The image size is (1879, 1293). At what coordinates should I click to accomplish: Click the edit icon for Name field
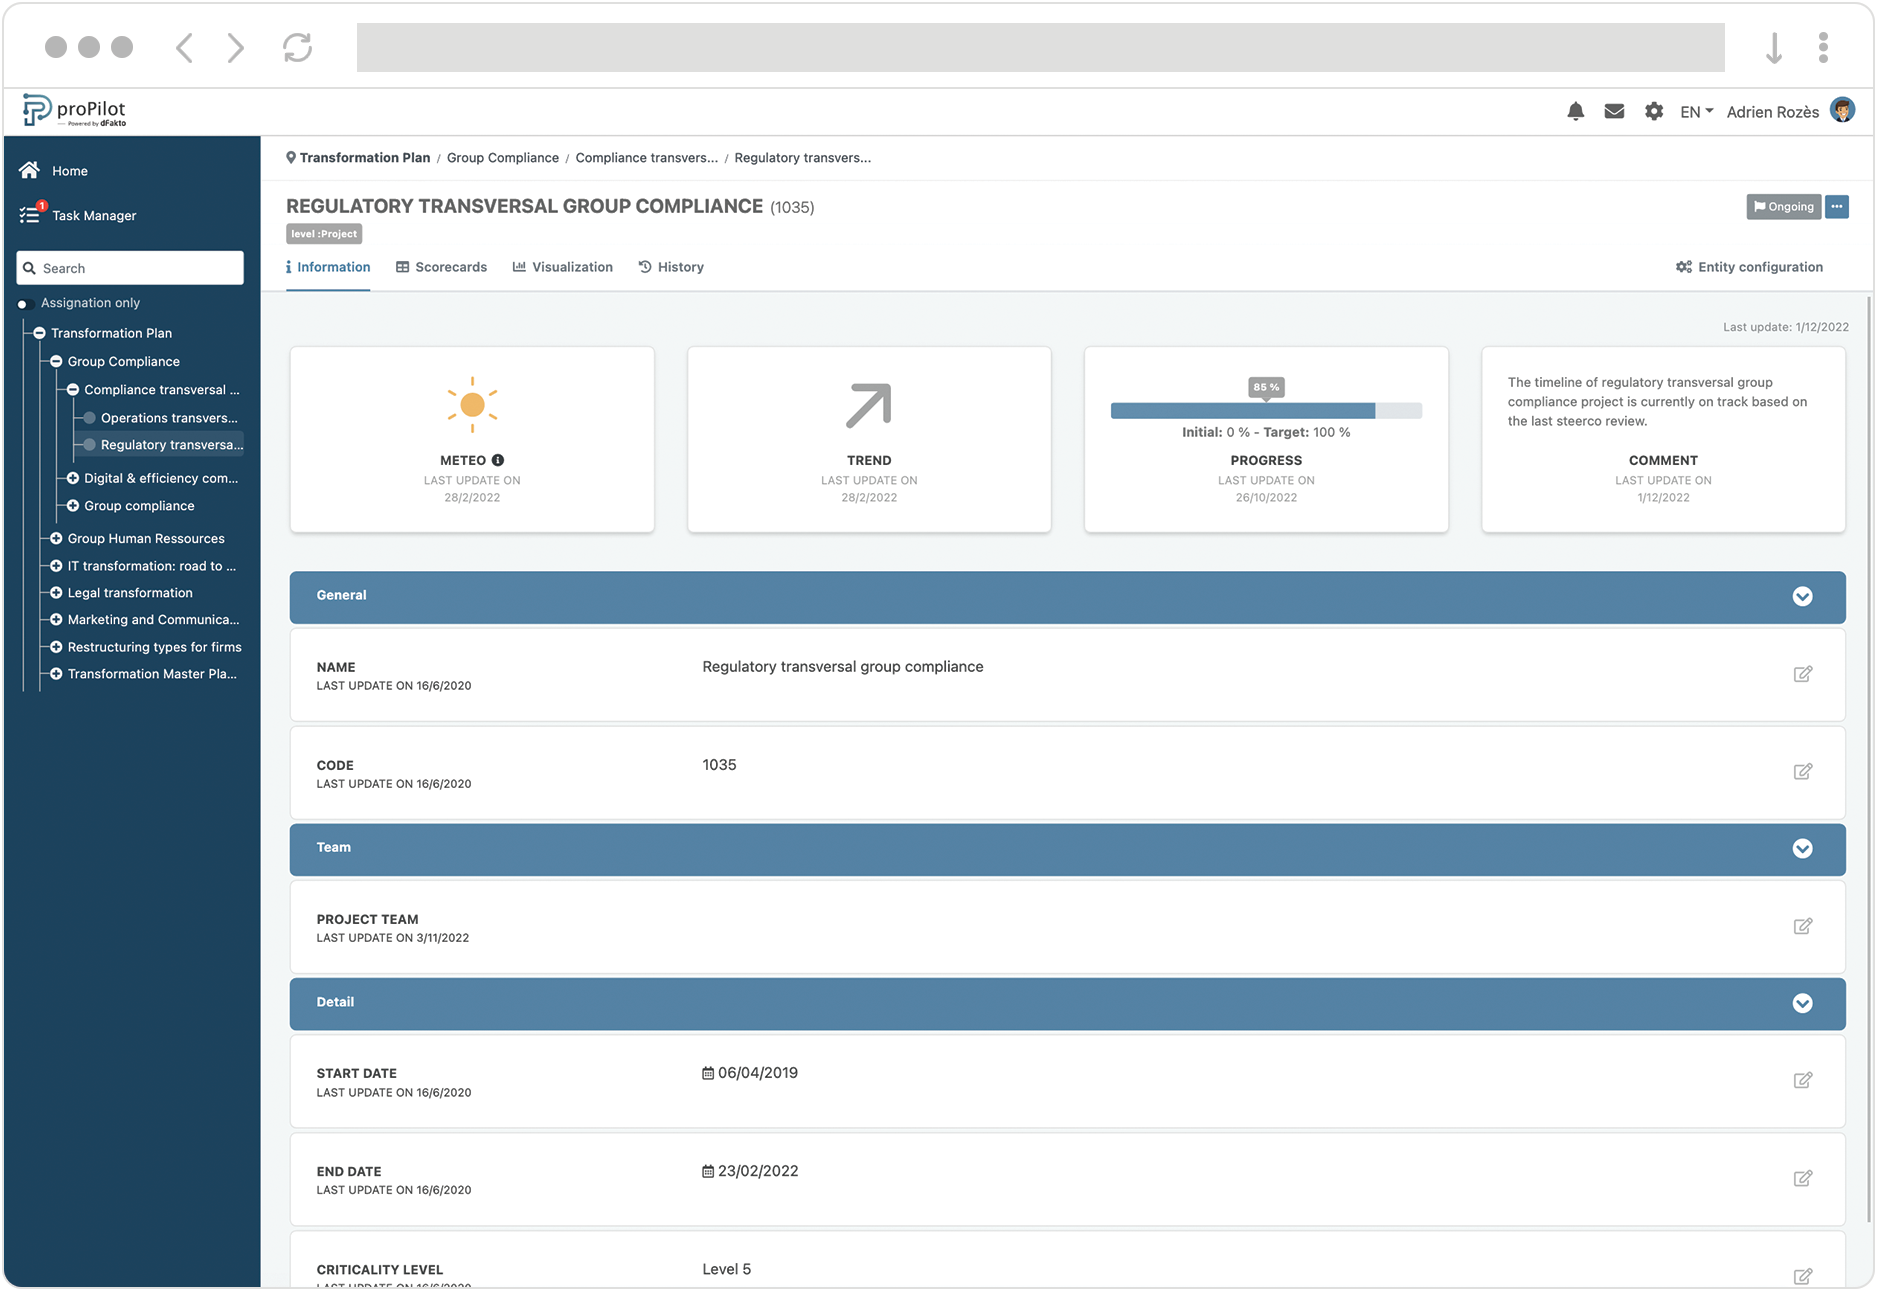[x=1802, y=674]
